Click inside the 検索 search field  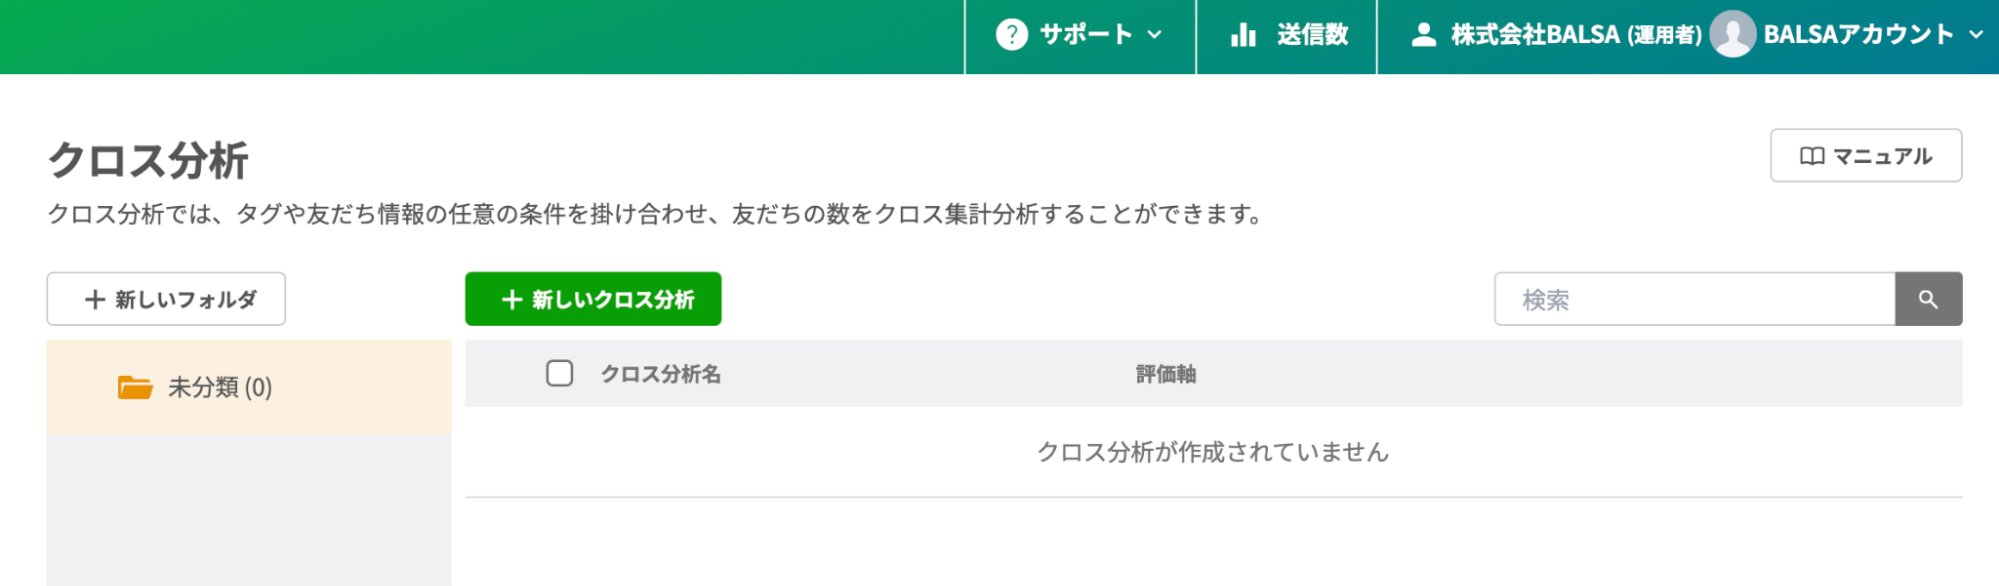tap(1690, 298)
